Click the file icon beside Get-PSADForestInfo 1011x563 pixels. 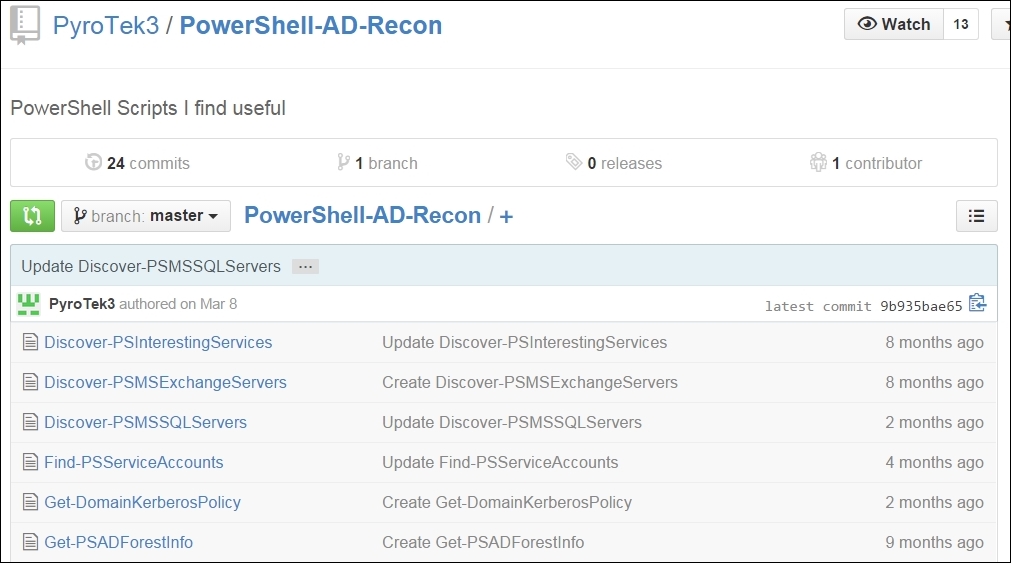pyautogui.click(x=30, y=542)
